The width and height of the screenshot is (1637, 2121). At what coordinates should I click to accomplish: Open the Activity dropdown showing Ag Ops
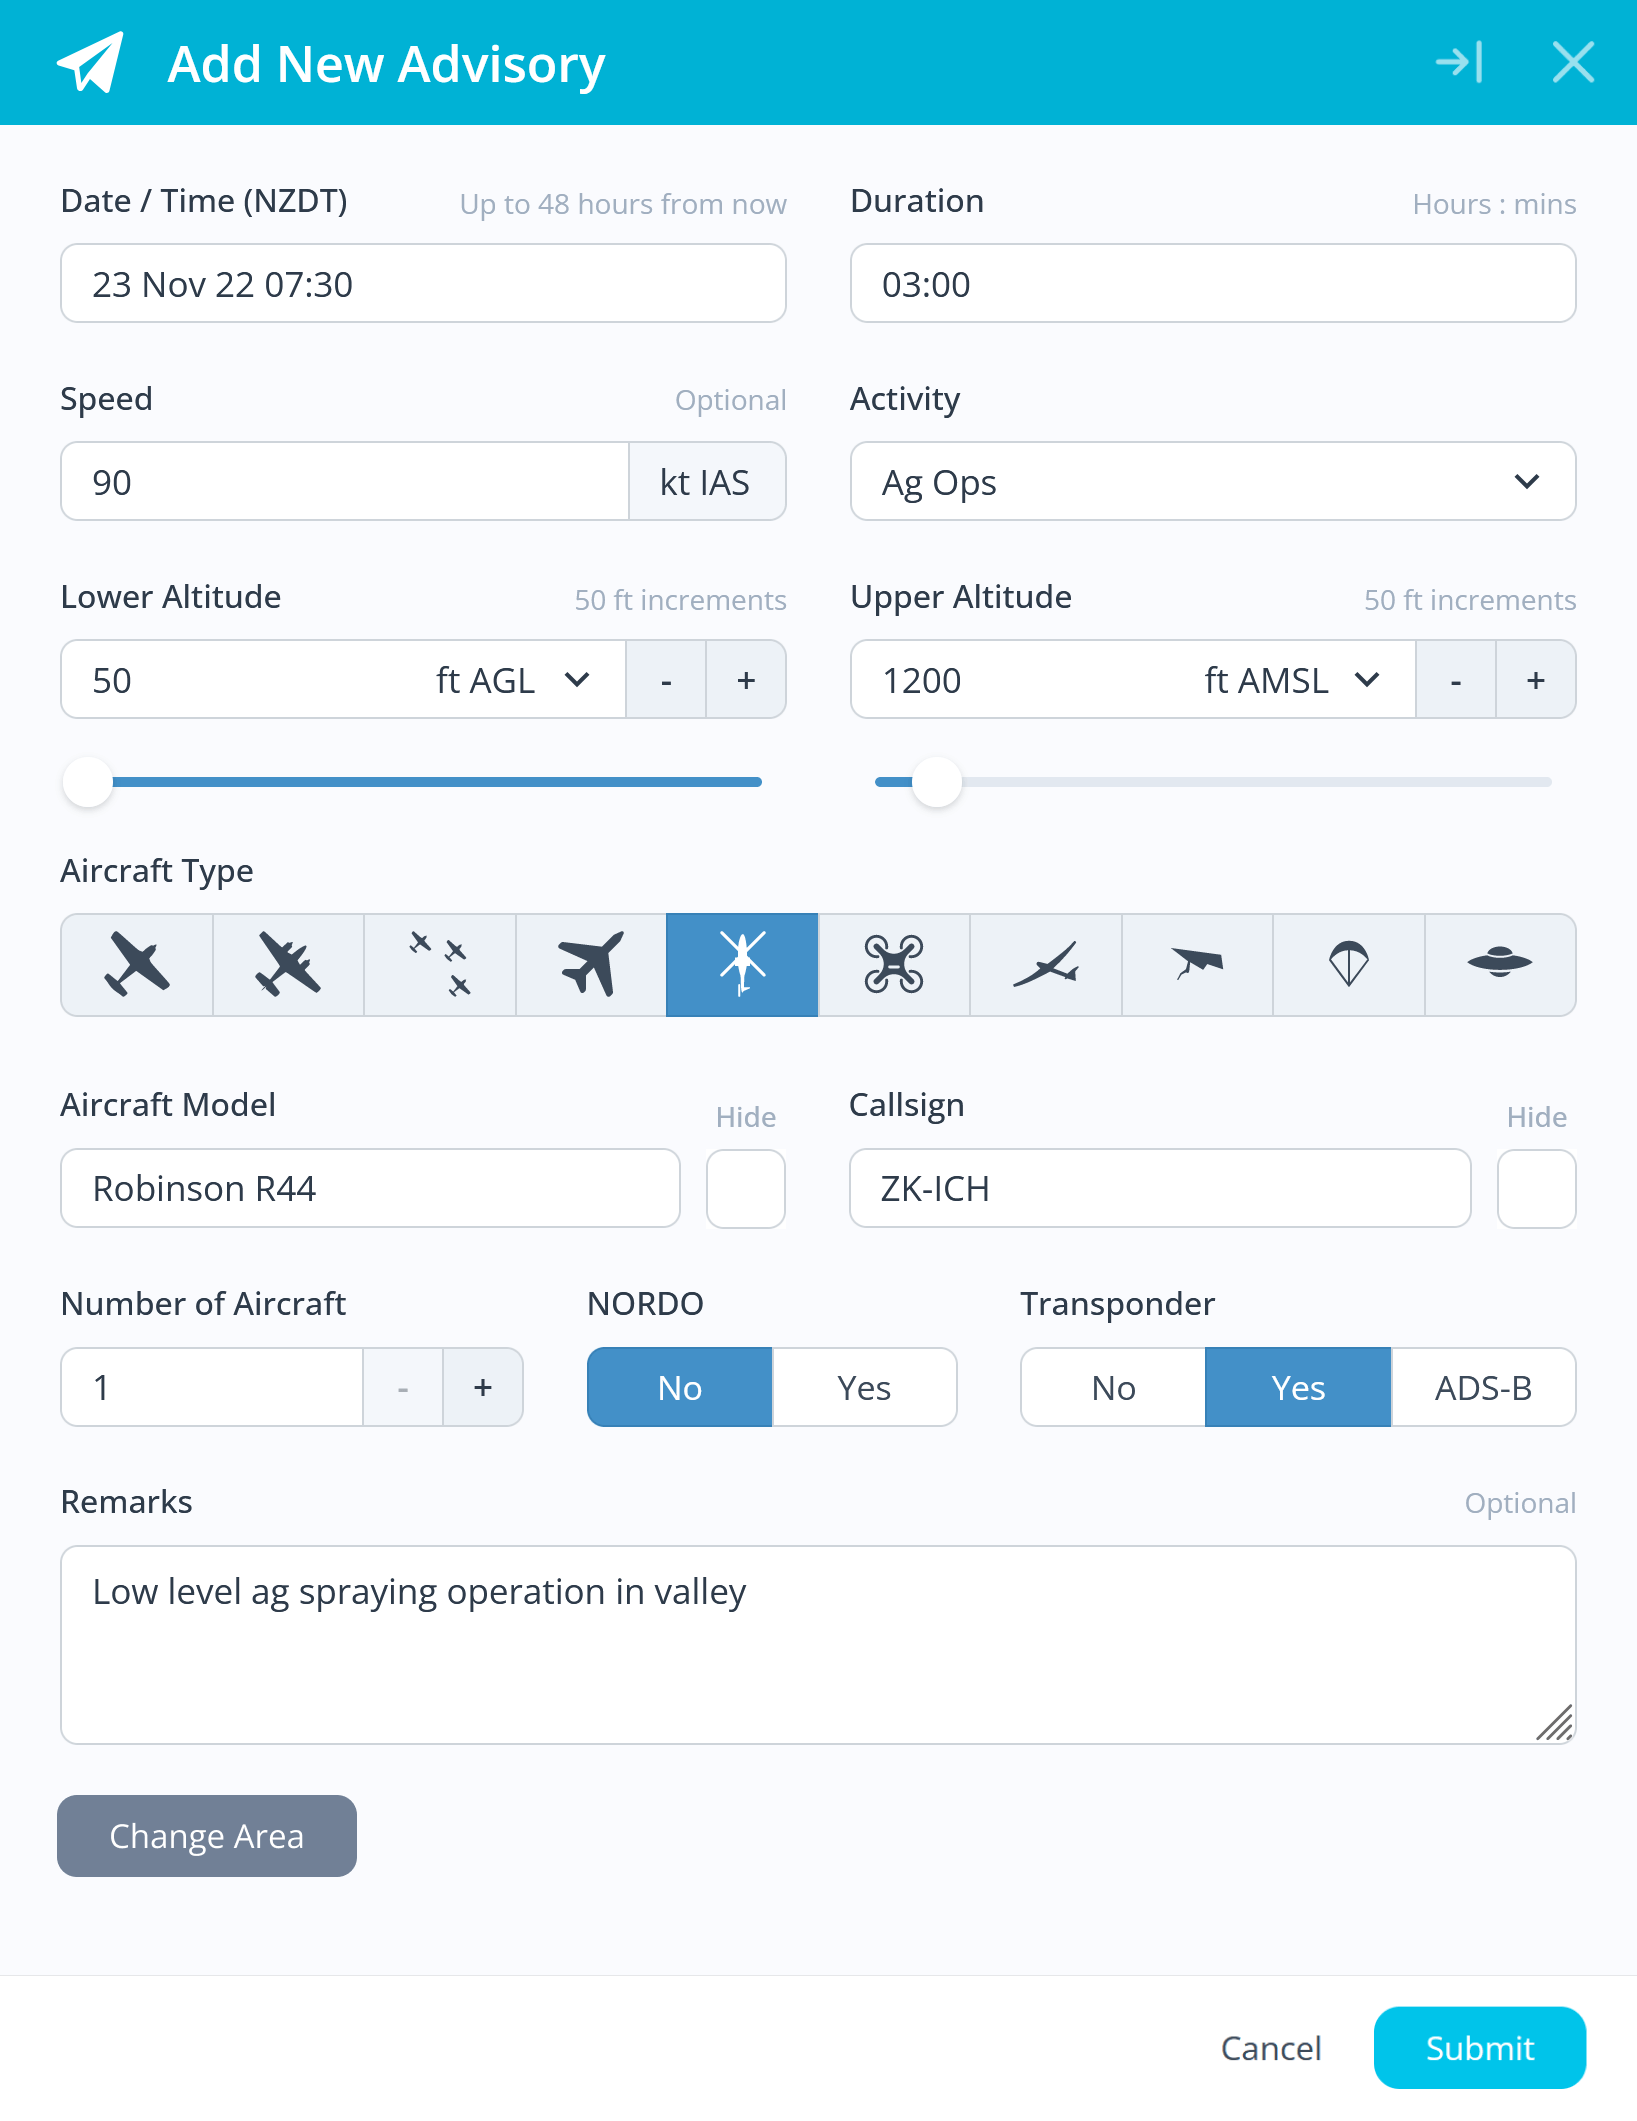click(x=1213, y=481)
